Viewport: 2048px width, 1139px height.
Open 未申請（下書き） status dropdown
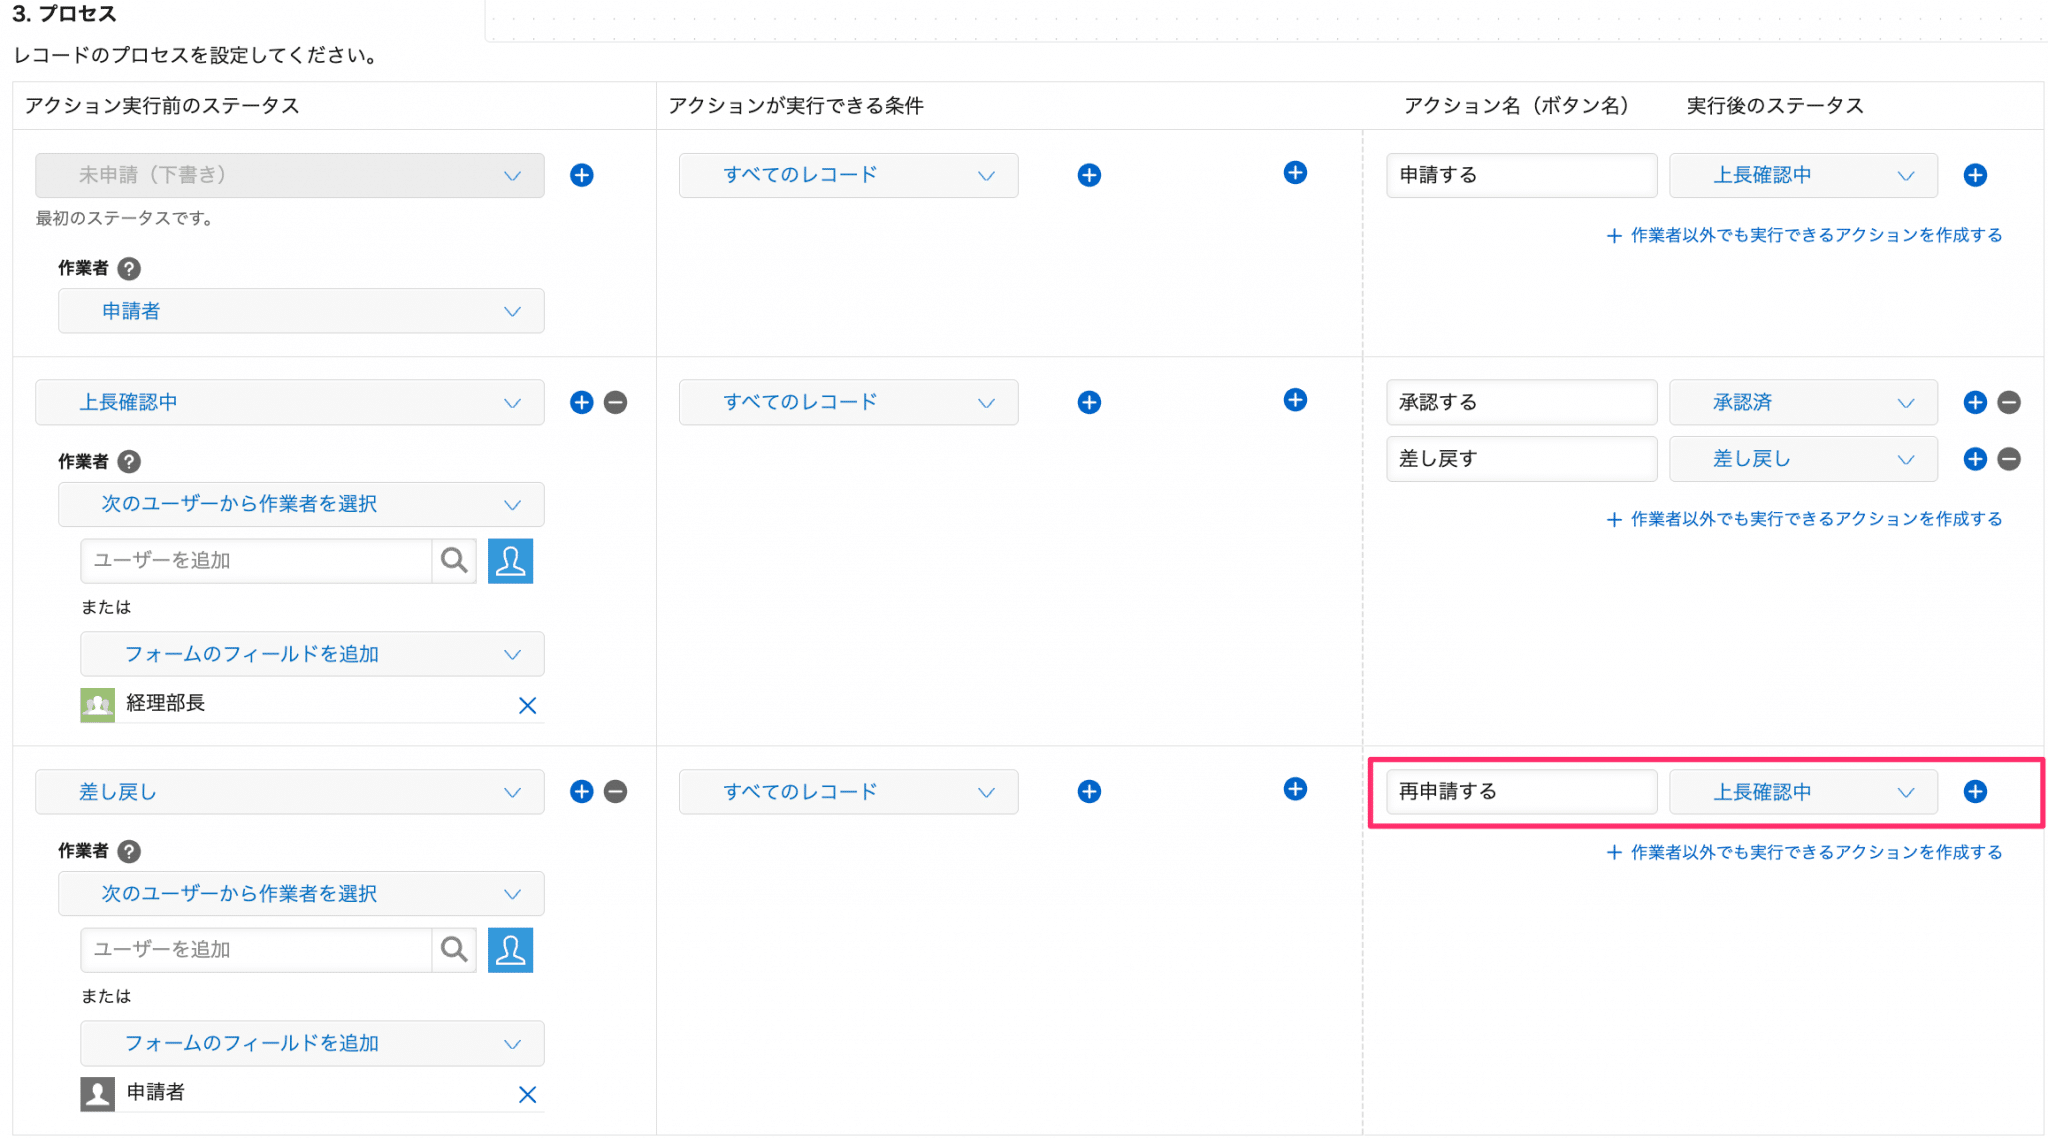[290, 175]
